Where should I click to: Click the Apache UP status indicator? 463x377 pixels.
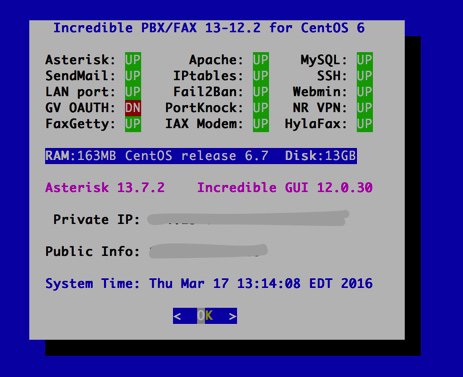(261, 60)
